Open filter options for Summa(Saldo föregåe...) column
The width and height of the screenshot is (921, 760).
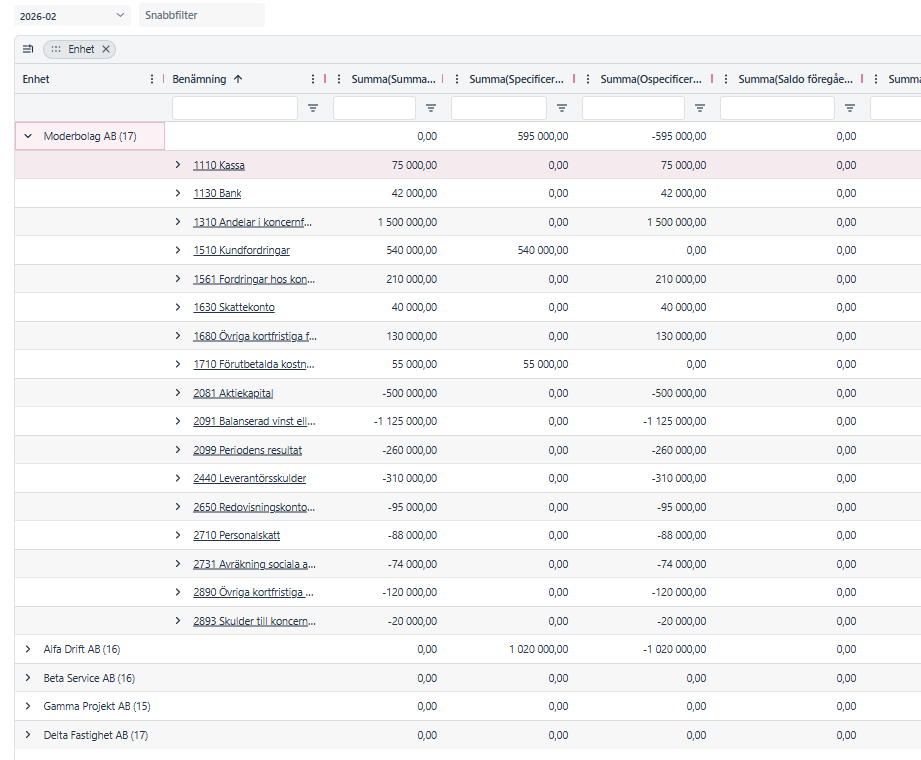(850, 108)
